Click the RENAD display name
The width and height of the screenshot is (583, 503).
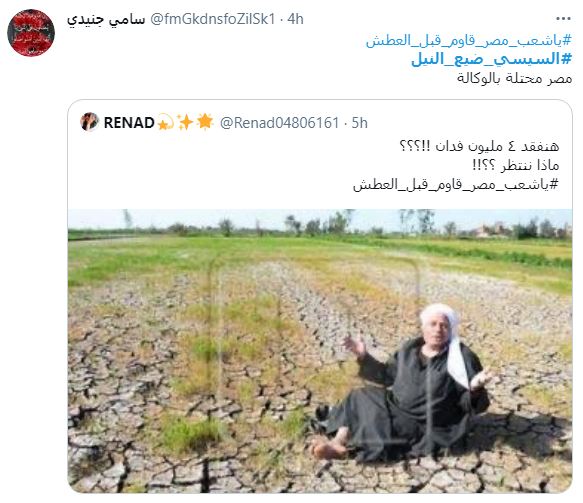129,123
